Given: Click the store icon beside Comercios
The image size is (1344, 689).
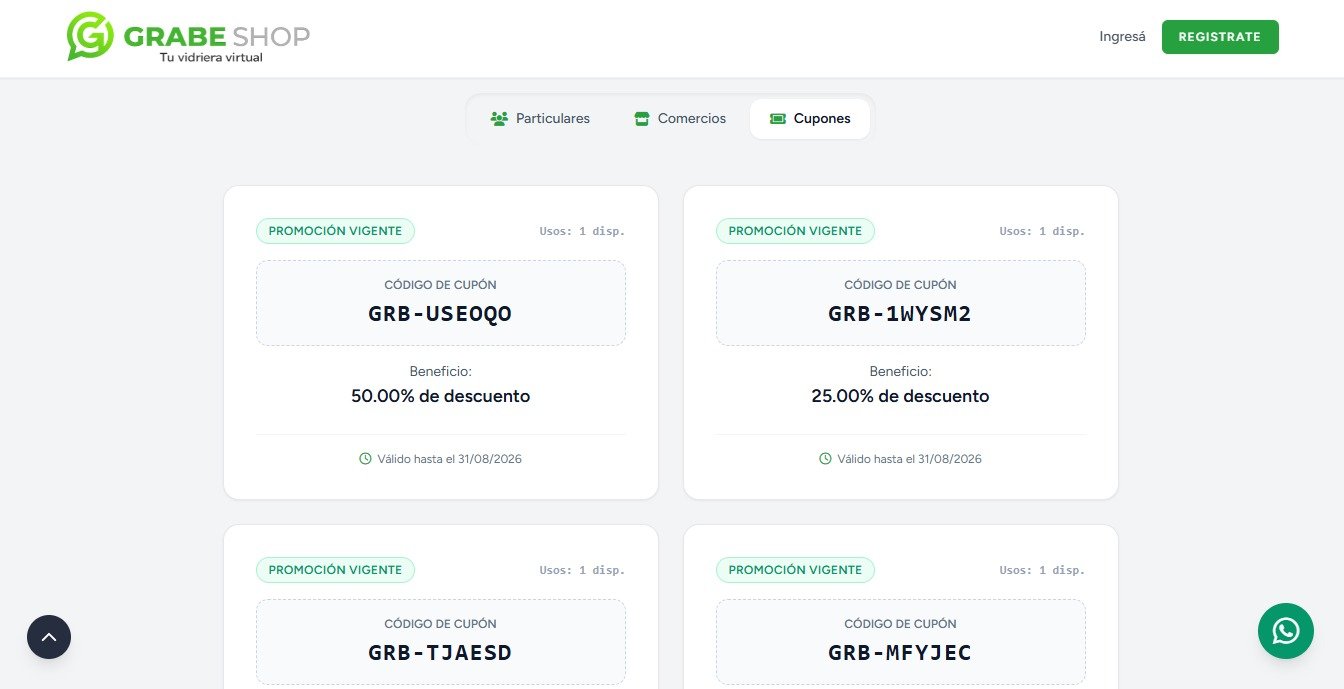Looking at the screenshot, I should tap(642, 118).
